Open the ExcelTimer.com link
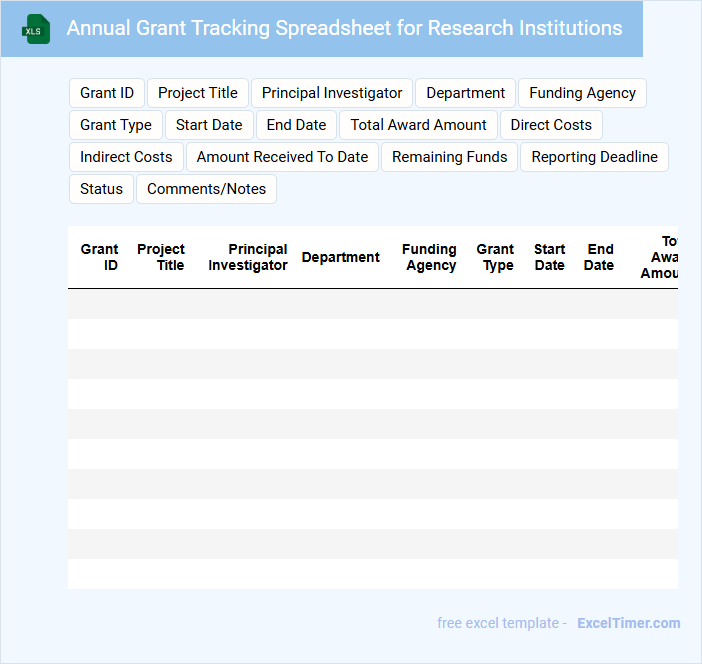 click(628, 623)
